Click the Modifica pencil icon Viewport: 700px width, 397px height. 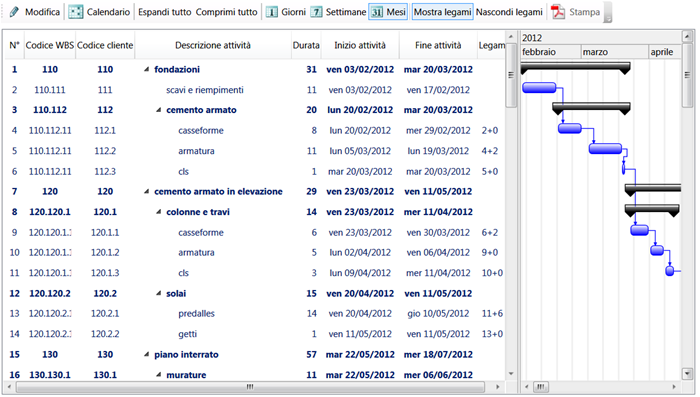[x=14, y=12]
